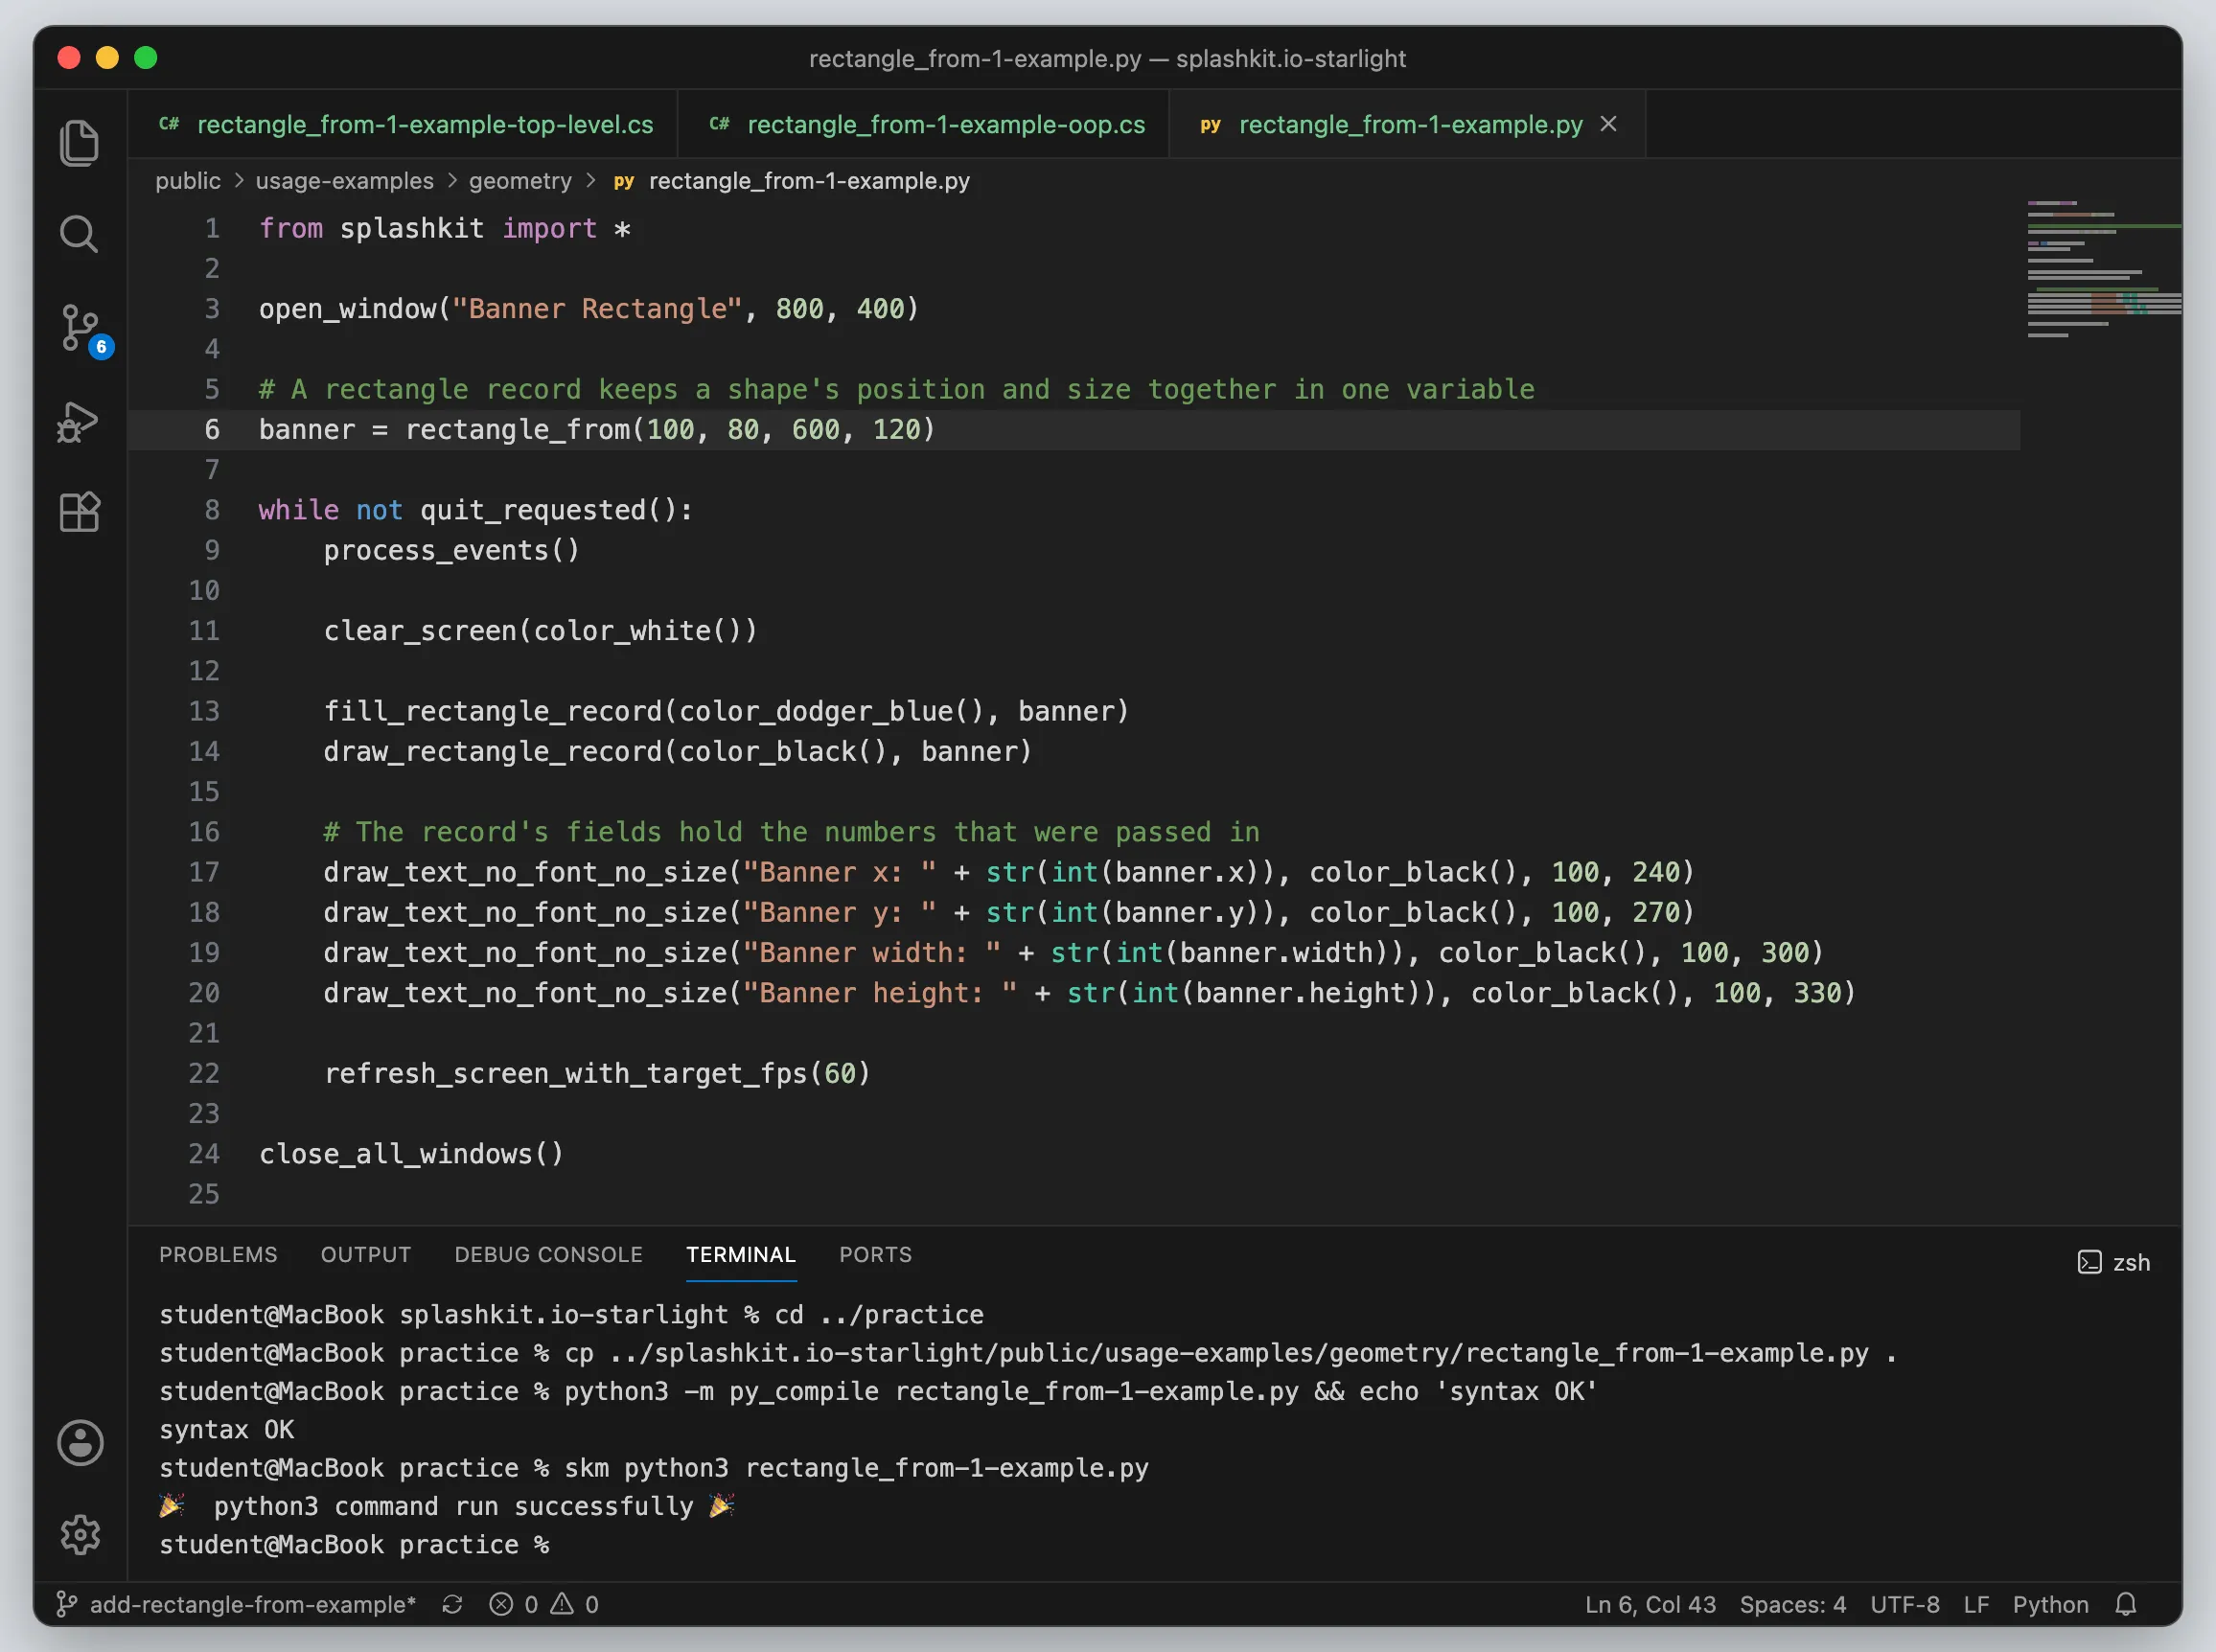Click the 'public' breadcrumb segment
Screen dimensions: 2216x1652
click(188, 181)
